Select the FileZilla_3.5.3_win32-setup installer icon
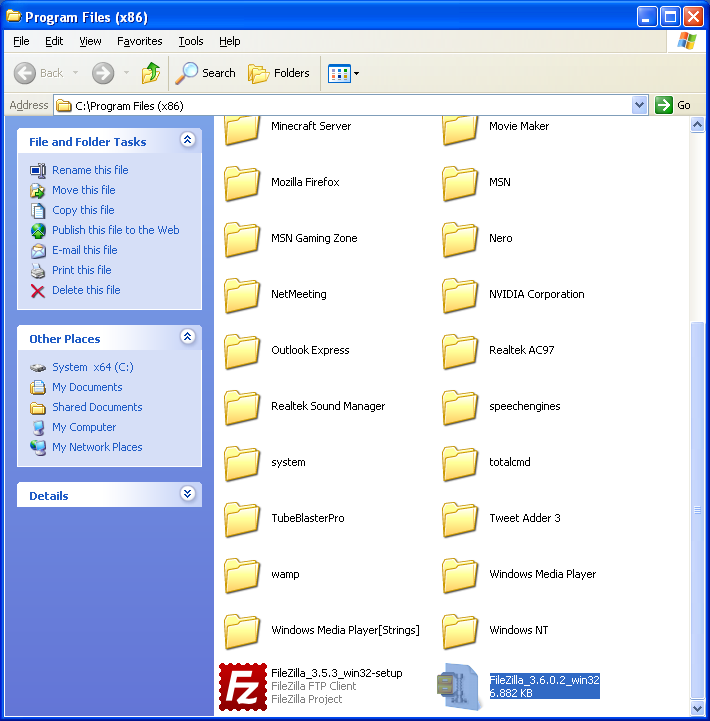Screen dimensions: 710x721 pyautogui.click(x=241, y=685)
